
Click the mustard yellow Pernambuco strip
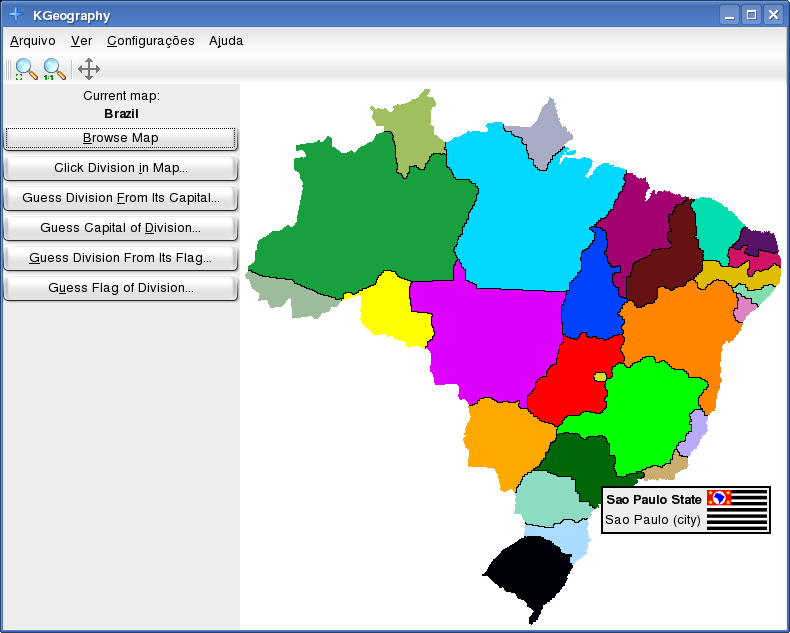pos(731,275)
